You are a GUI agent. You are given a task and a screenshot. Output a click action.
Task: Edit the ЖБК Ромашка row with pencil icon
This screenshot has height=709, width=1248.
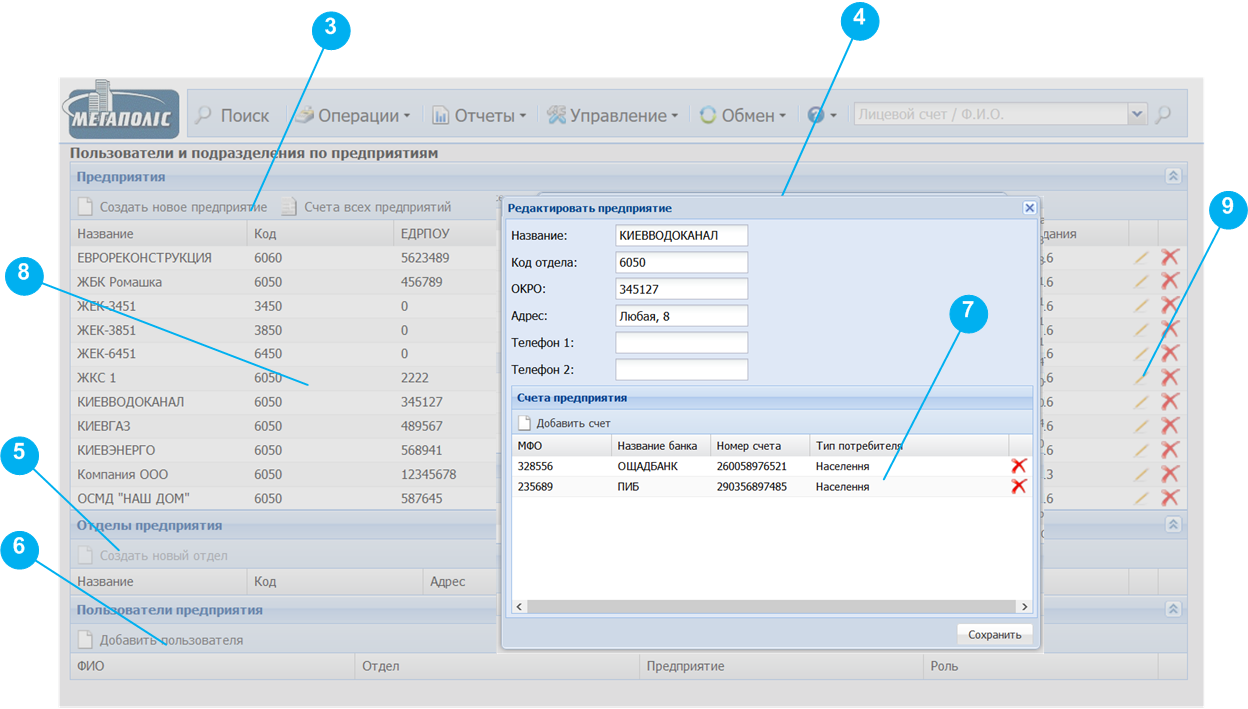coord(1142,281)
